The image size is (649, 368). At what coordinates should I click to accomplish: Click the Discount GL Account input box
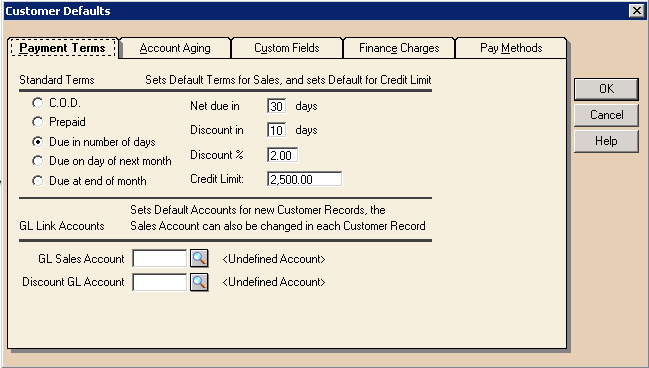160,282
